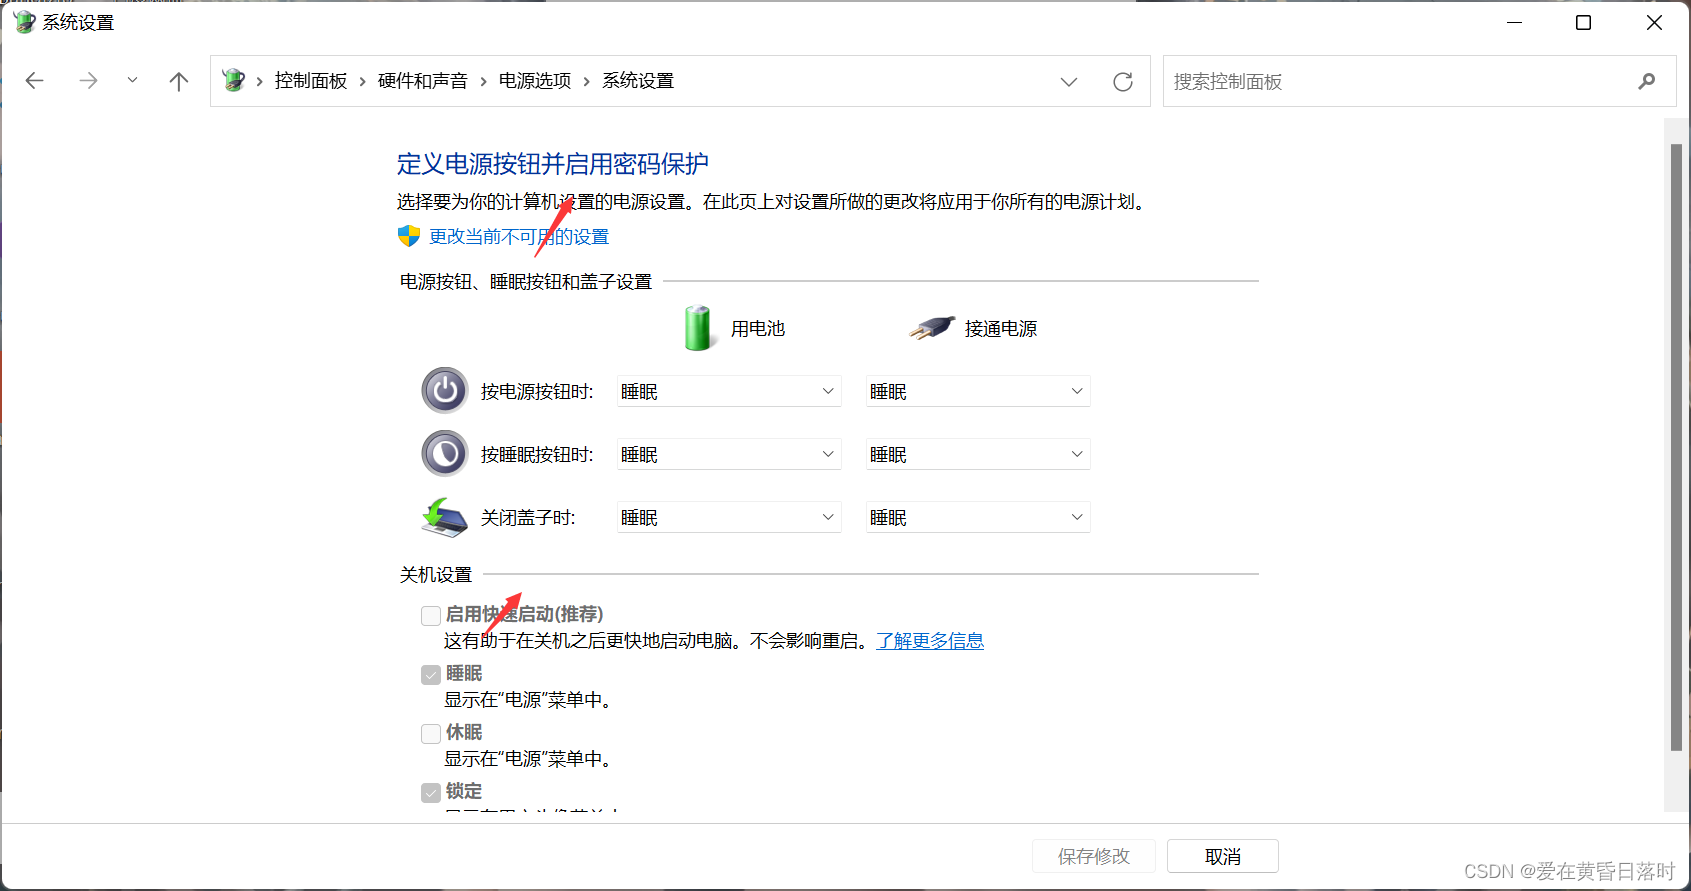Click the 关机设置 section label
Viewport: 1691px width, 891px height.
coord(436,575)
